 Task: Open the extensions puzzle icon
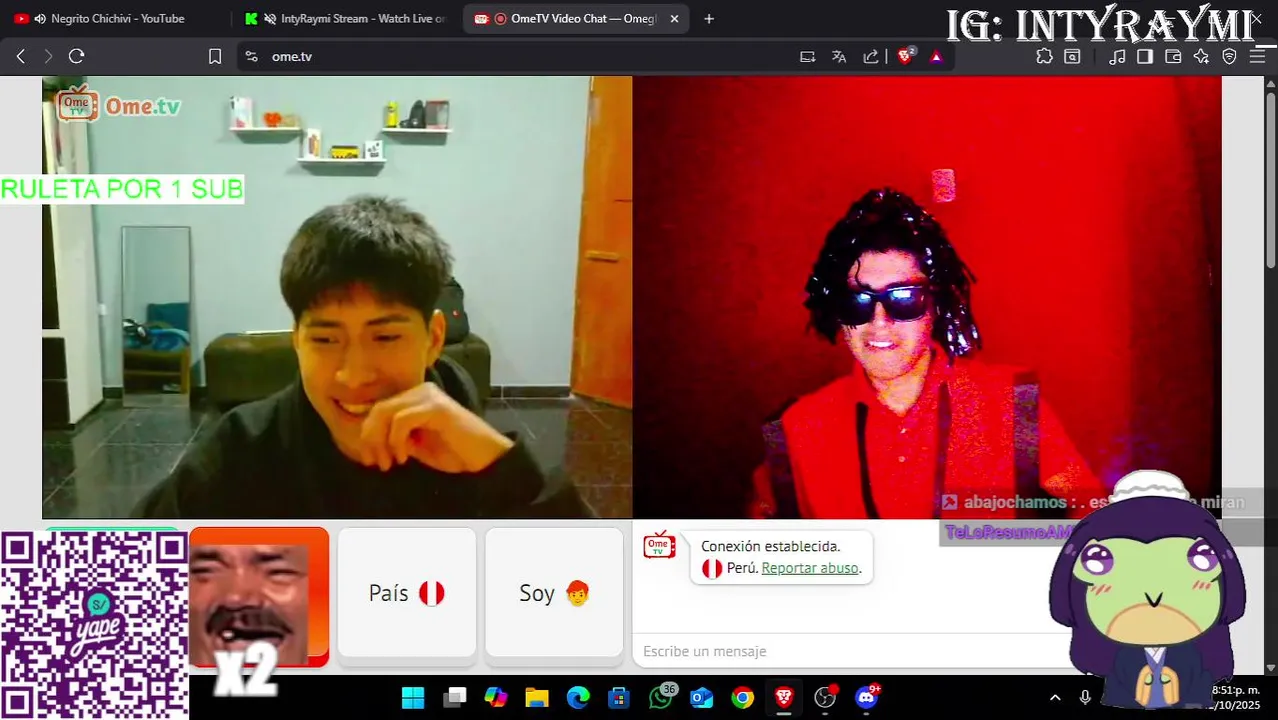pos(1044,56)
